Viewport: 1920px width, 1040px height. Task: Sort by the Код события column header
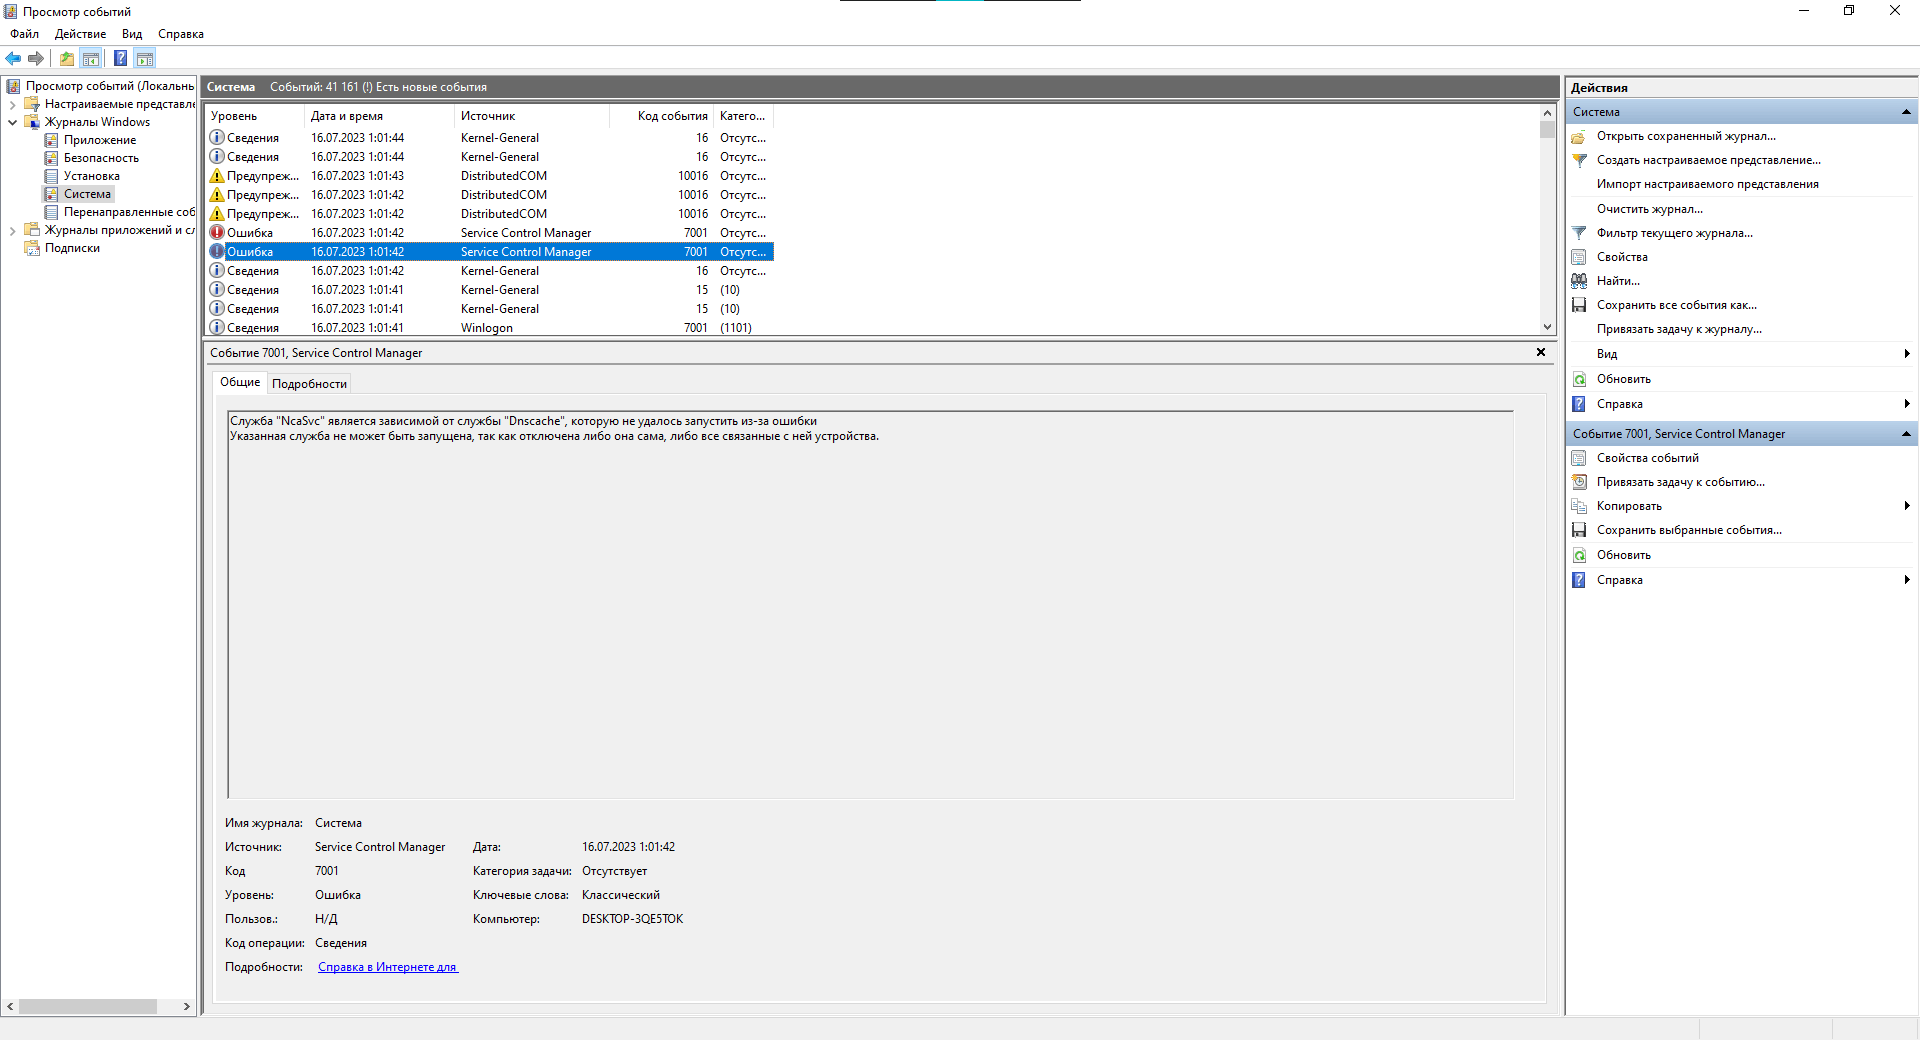pyautogui.click(x=662, y=116)
